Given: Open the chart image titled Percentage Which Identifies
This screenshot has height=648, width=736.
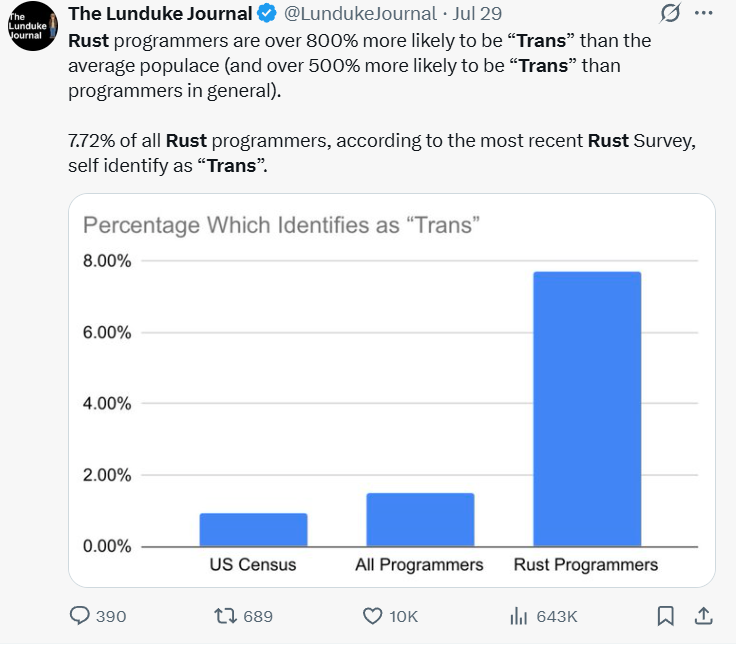Looking at the screenshot, I should click(392, 390).
